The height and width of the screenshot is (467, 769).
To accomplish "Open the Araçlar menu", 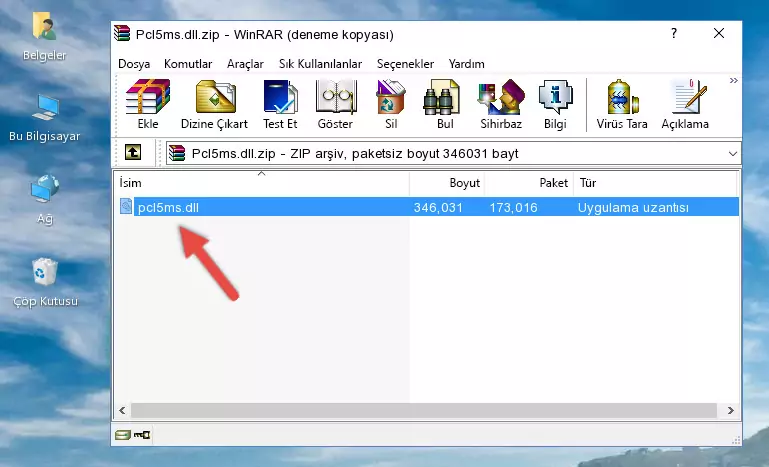I will (245, 64).
